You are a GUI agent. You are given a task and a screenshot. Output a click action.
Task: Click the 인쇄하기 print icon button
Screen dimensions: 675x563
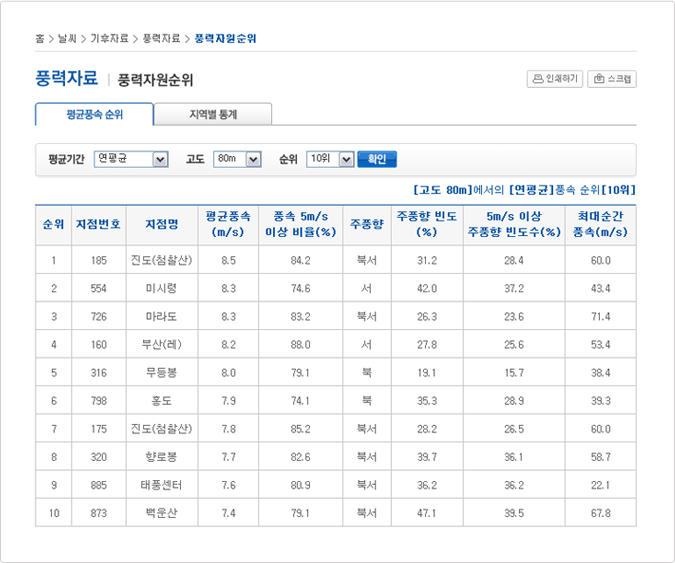click(x=554, y=79)
